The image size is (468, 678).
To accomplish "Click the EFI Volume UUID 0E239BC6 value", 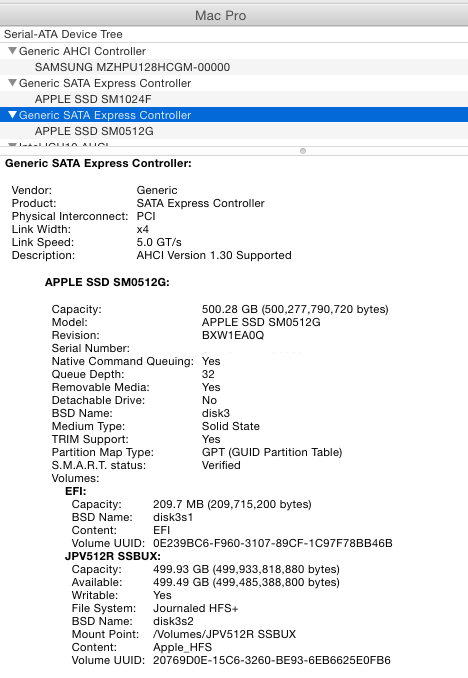I will pyautogui.click(x=273, y=543).
